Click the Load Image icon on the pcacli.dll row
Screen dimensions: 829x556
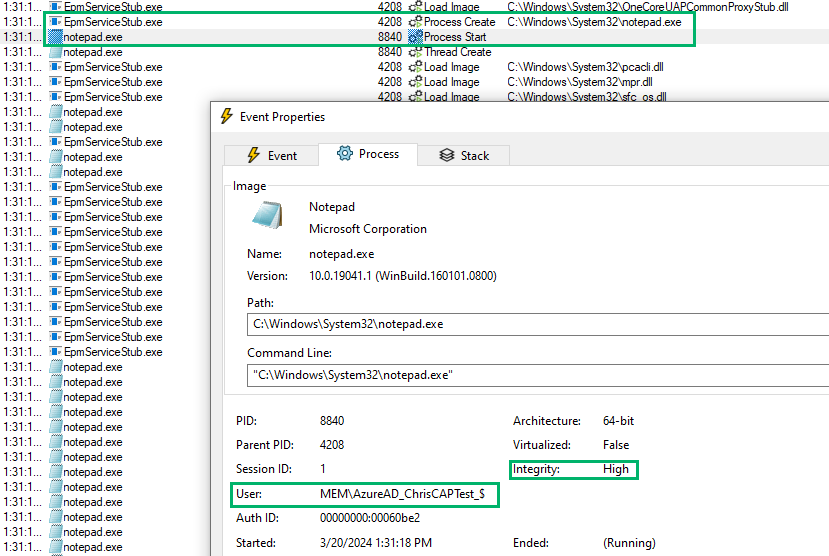(416, 67)
